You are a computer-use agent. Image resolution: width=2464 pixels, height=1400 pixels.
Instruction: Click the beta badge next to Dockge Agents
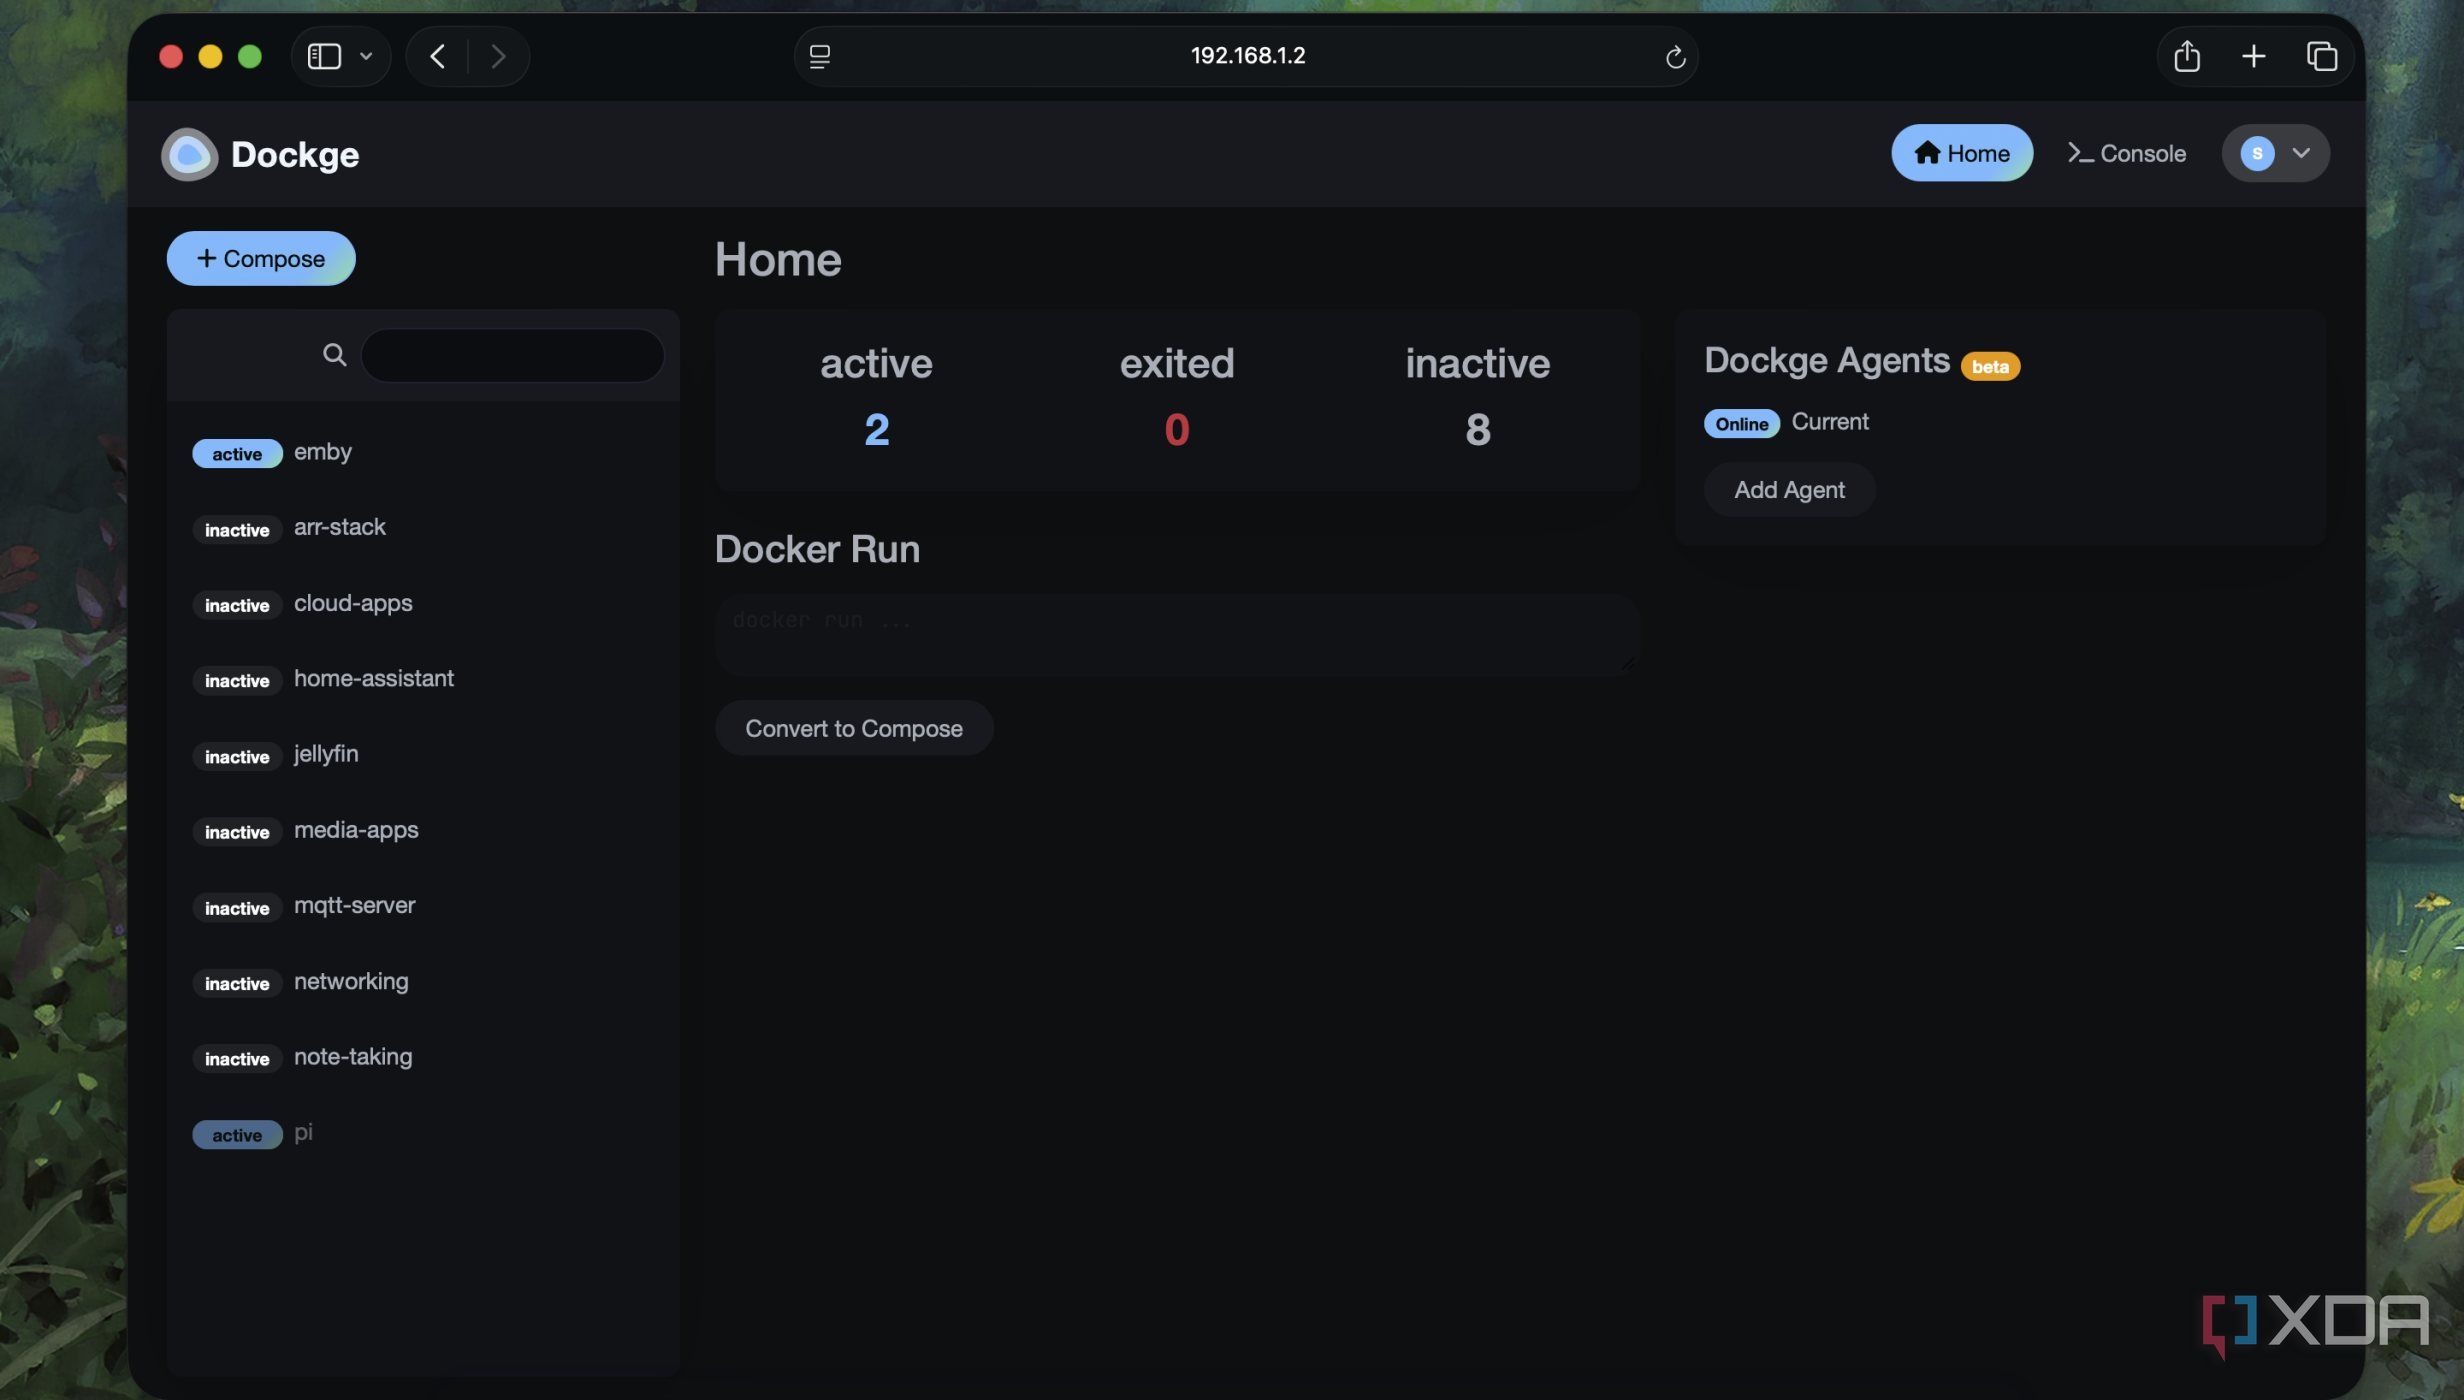[x=1990, y=366]
